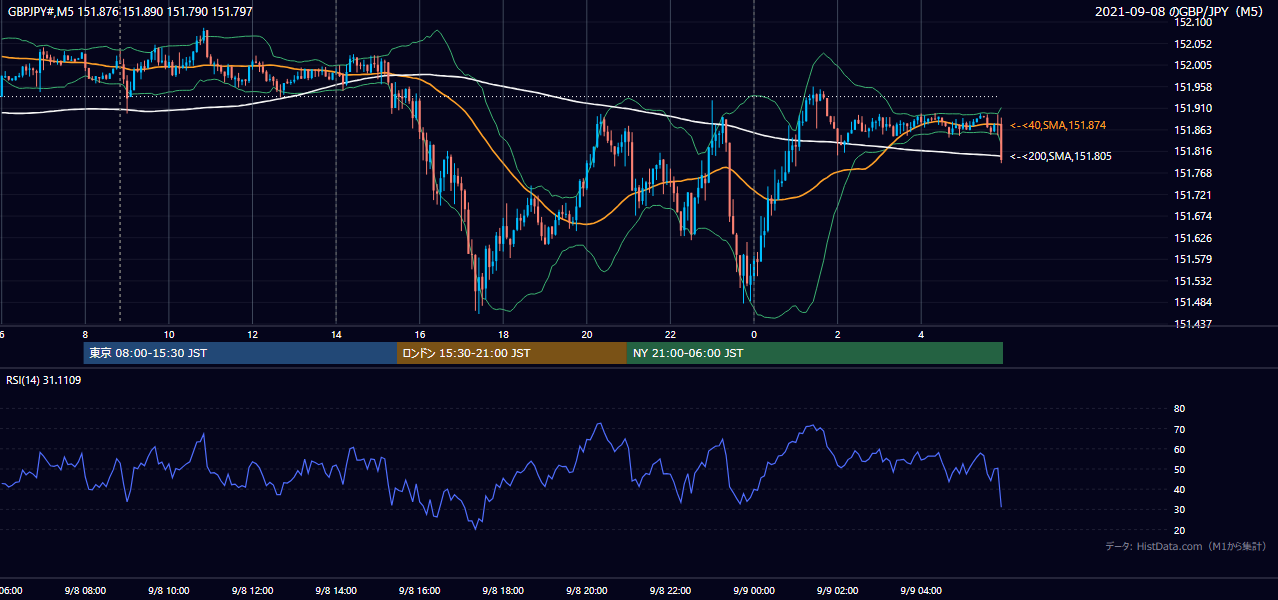Click the 151.437 price axis label
Image resolution: width=1278 pixels, height=600 pixels.
(1193, 324)
